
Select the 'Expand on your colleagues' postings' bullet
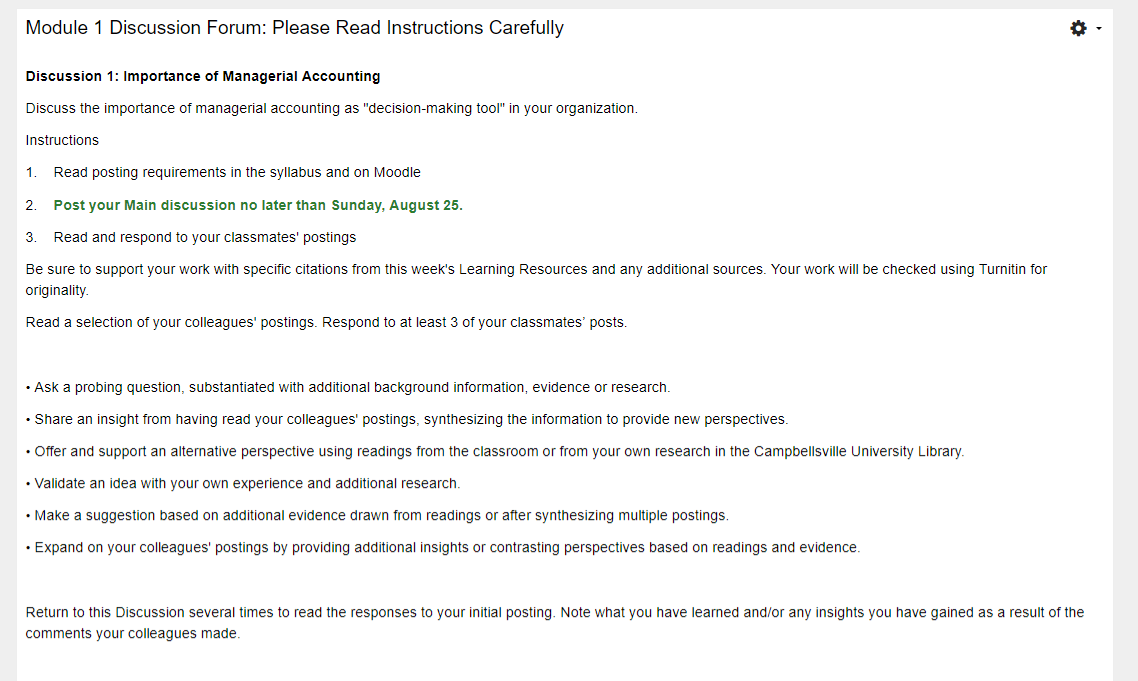coord(443,547)
